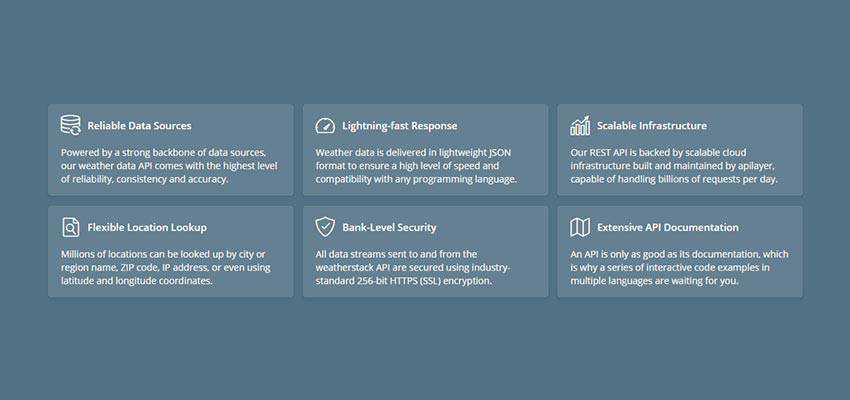Click the shield checkmark icon for Bank-Level Security
This screenshot has width=850, height=400.
[x=325, y=227]
